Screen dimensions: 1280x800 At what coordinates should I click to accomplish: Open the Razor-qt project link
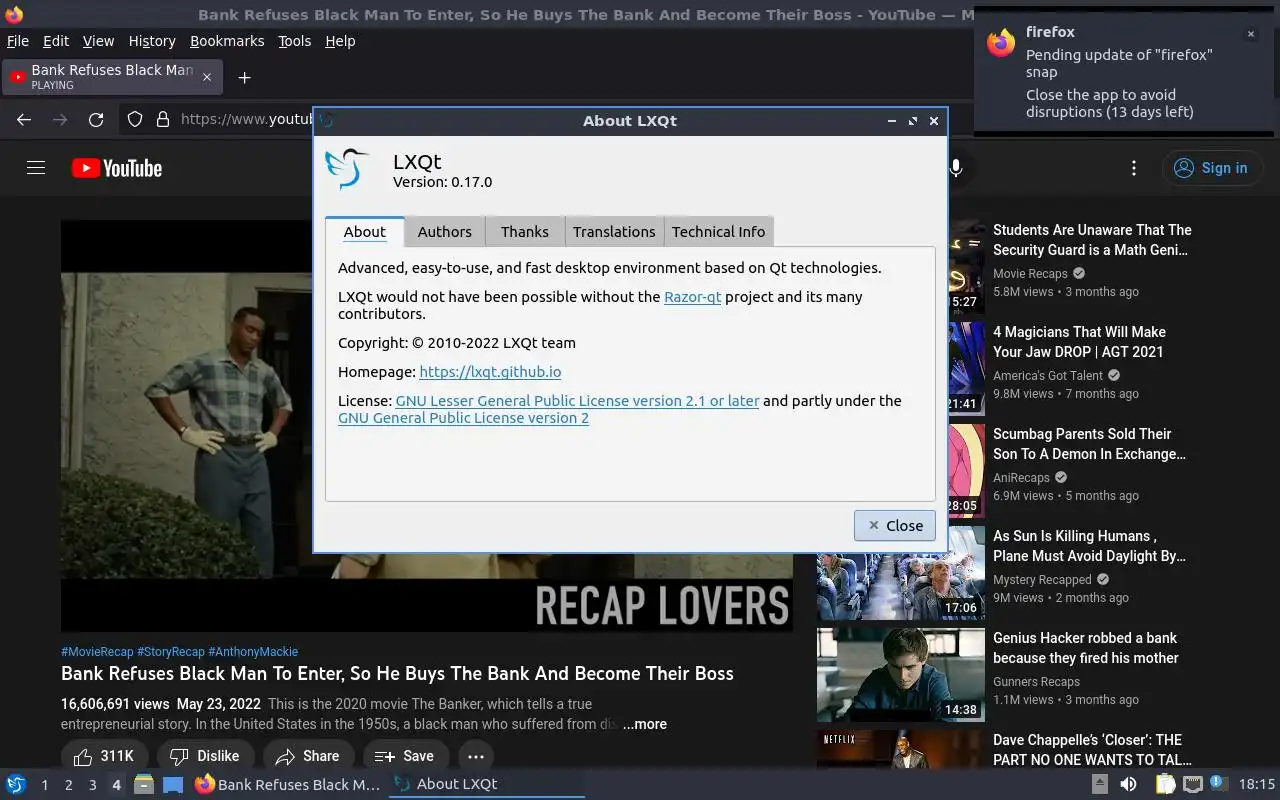click(692, 296)
